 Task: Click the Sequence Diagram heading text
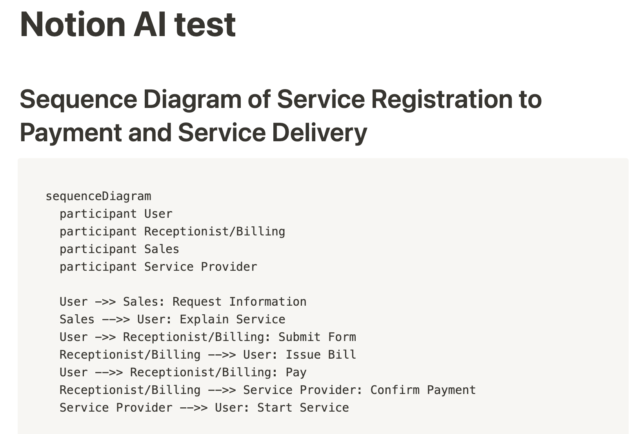pos(280,116)
